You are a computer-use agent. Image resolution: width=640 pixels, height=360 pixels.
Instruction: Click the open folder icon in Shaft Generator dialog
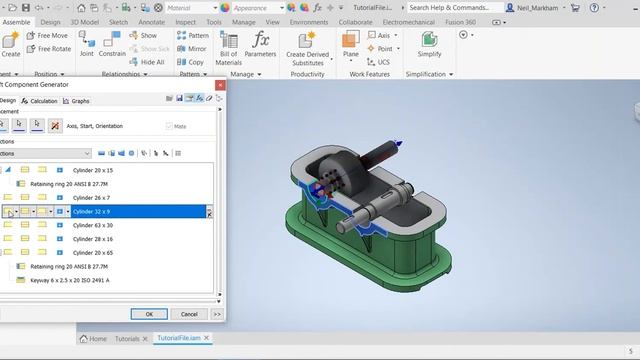169,98
